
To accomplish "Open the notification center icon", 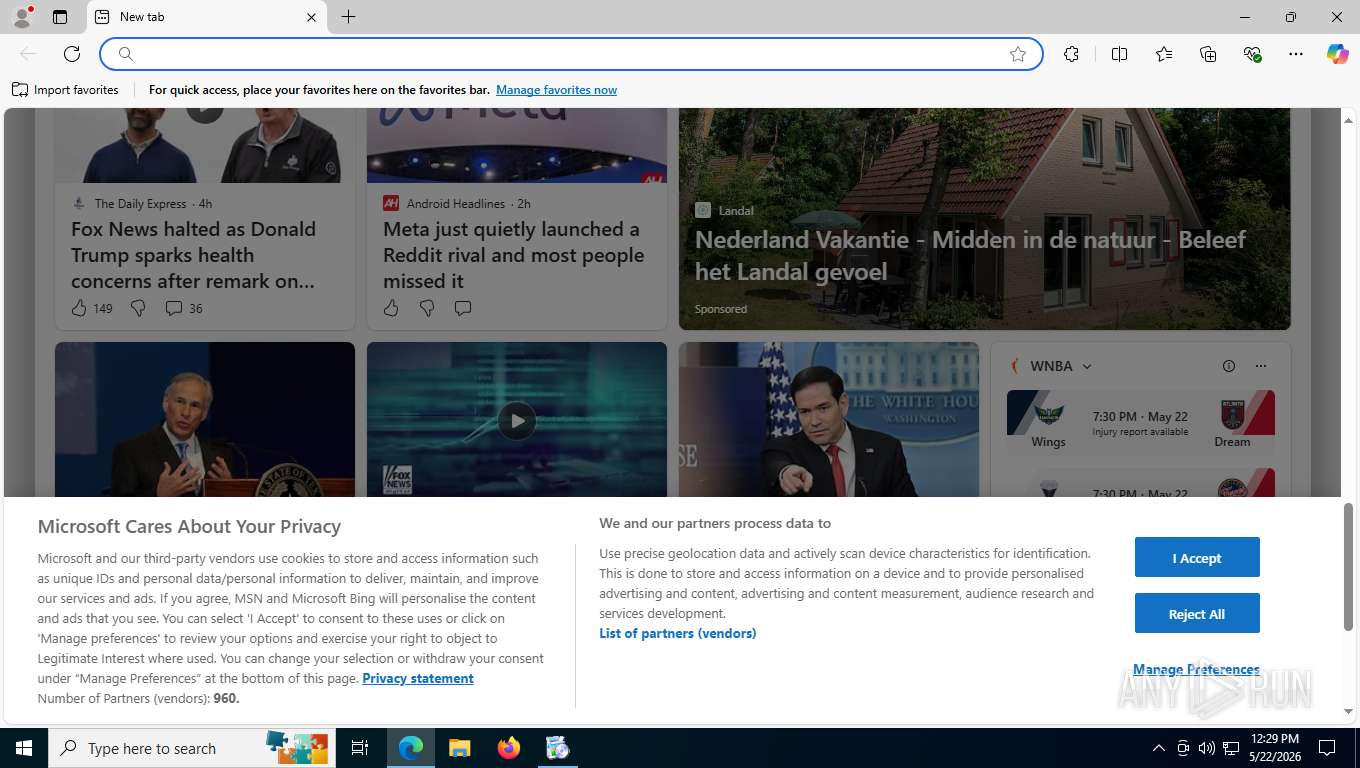I will [x=1327, y=748].
